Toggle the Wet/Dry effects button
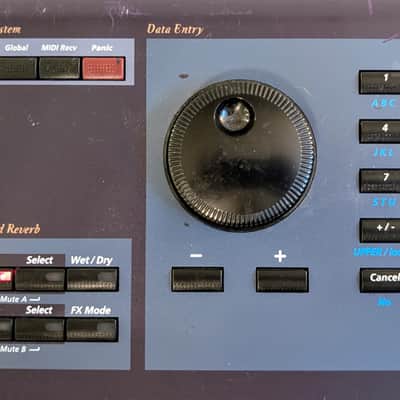 pyautogui.click(x=93, y=280)
